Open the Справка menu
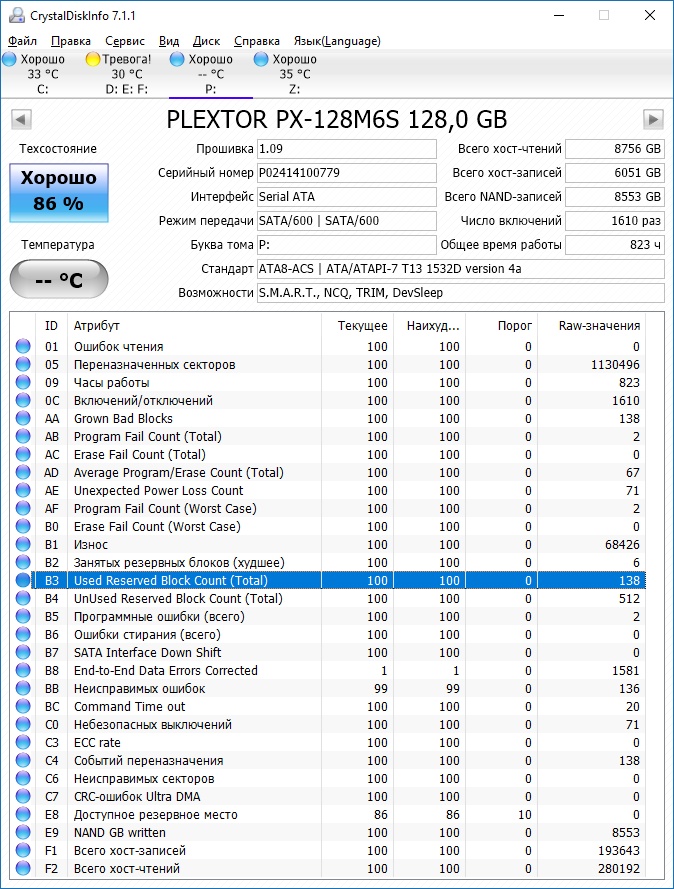This screenshot has height=889, width=674. tap(257, 41)
